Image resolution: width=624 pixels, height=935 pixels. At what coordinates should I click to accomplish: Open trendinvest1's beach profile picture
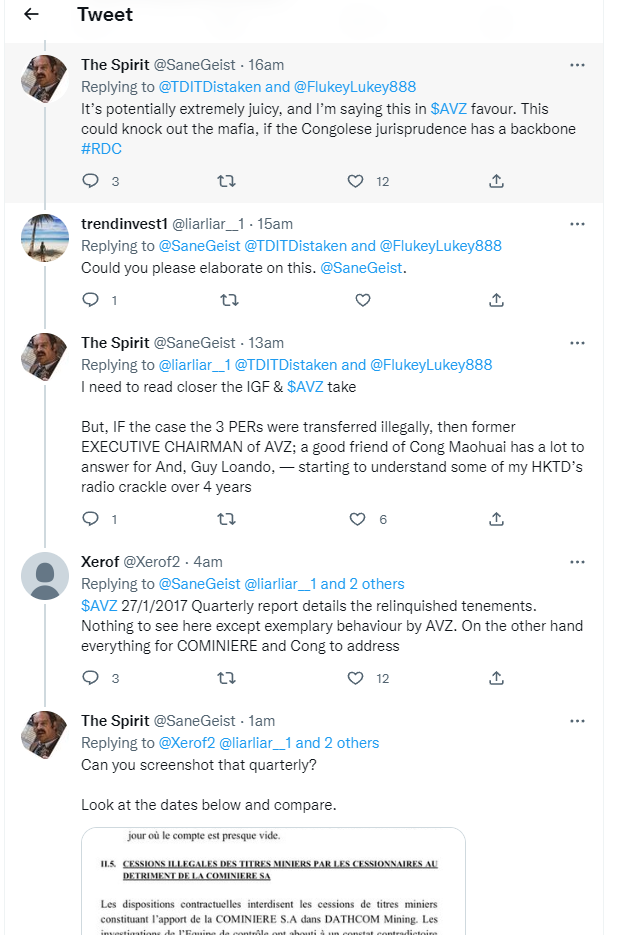pos(45,237)
